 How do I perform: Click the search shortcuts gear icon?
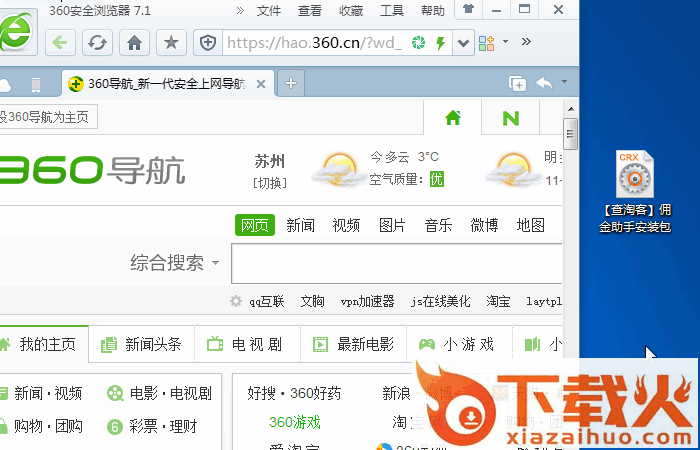click(236, 301)
